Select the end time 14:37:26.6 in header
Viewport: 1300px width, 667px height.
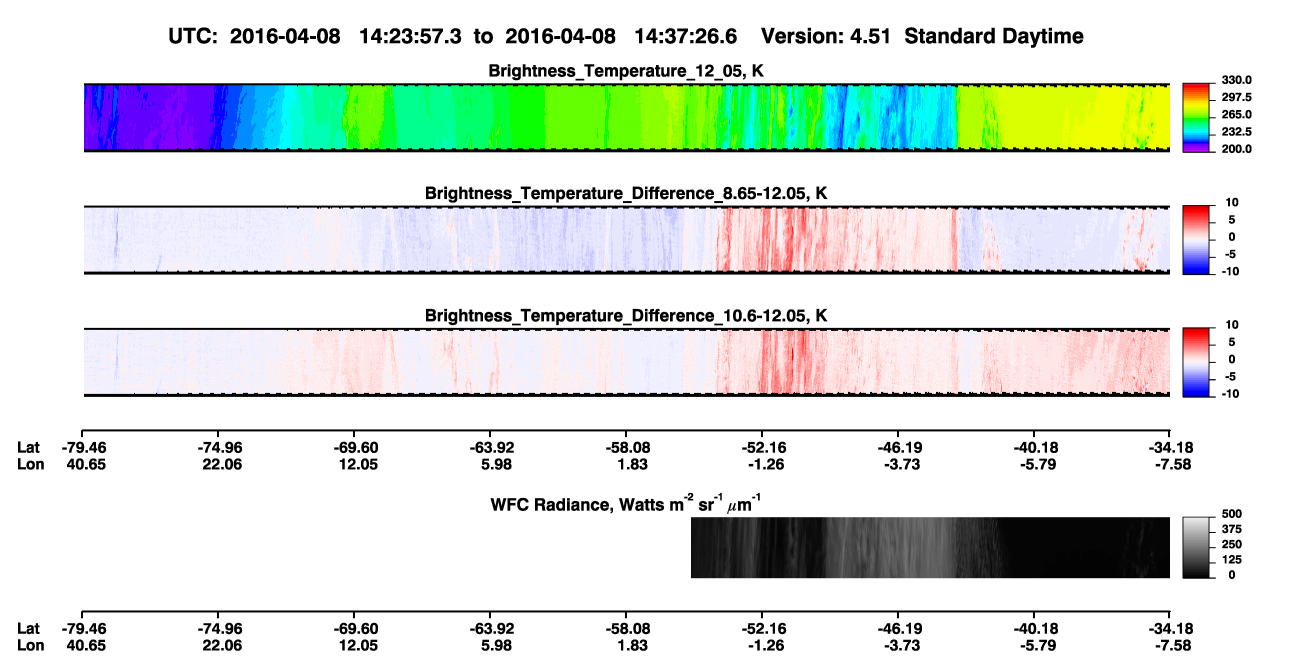(x=686, y=36)
